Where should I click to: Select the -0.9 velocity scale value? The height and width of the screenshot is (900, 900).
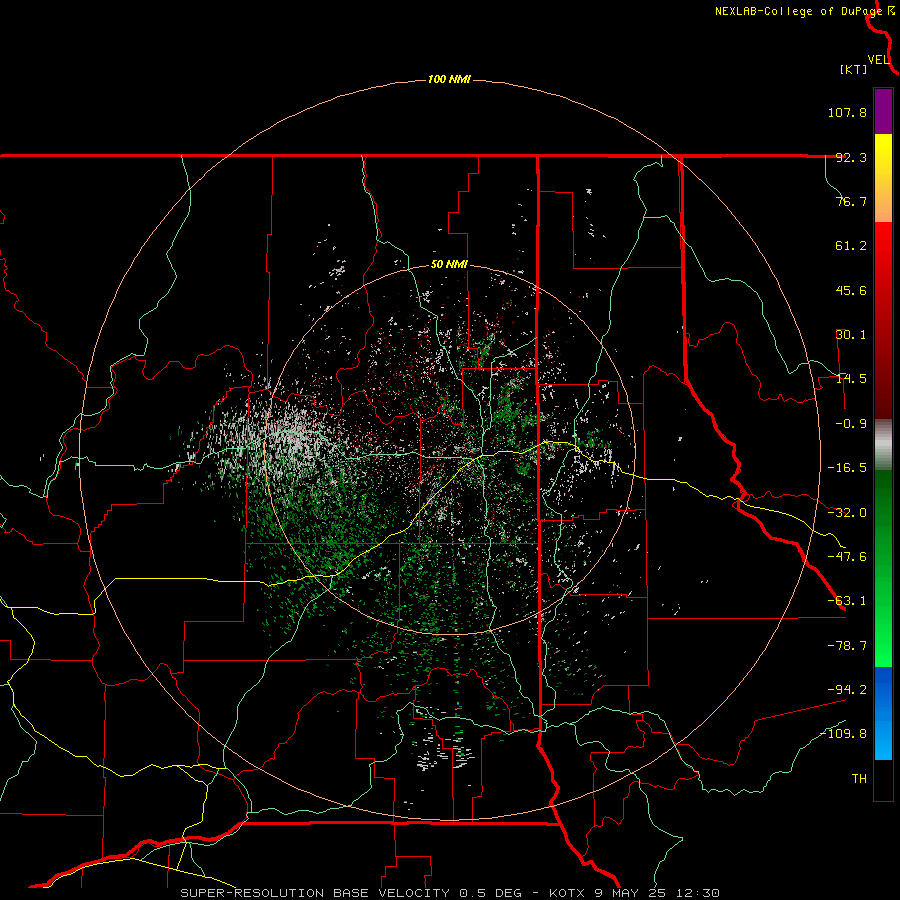pyautogui.click(x=847, y=424)
